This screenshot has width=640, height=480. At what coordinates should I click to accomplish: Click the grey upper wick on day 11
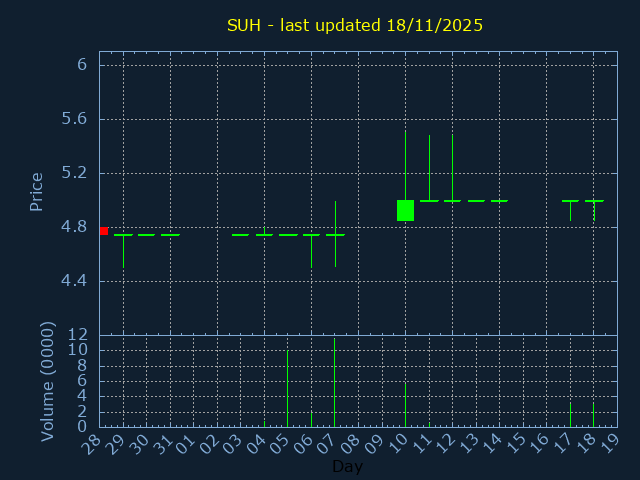tap(429, 167)
